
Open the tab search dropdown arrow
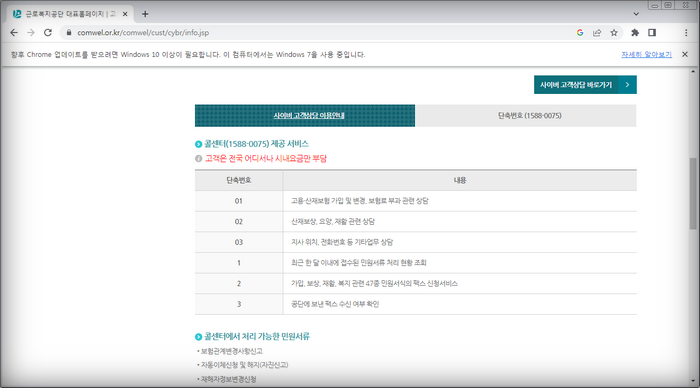click(x=636, y=14)
